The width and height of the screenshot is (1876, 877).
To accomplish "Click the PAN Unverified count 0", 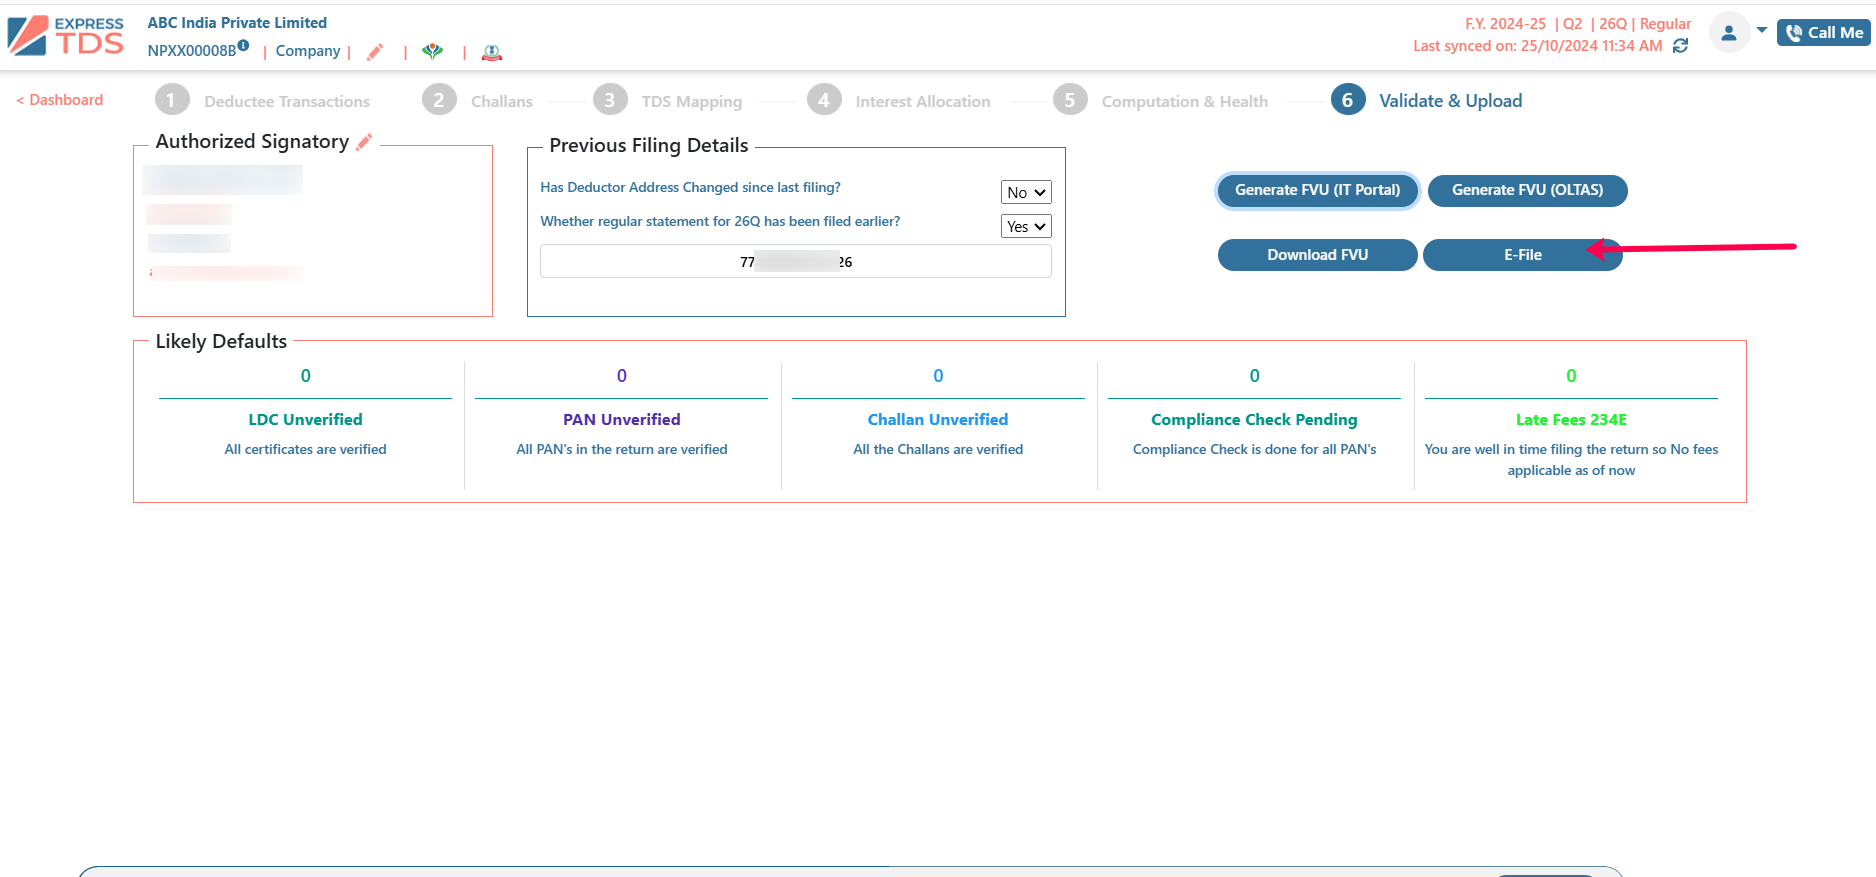I will pos(622,376).
